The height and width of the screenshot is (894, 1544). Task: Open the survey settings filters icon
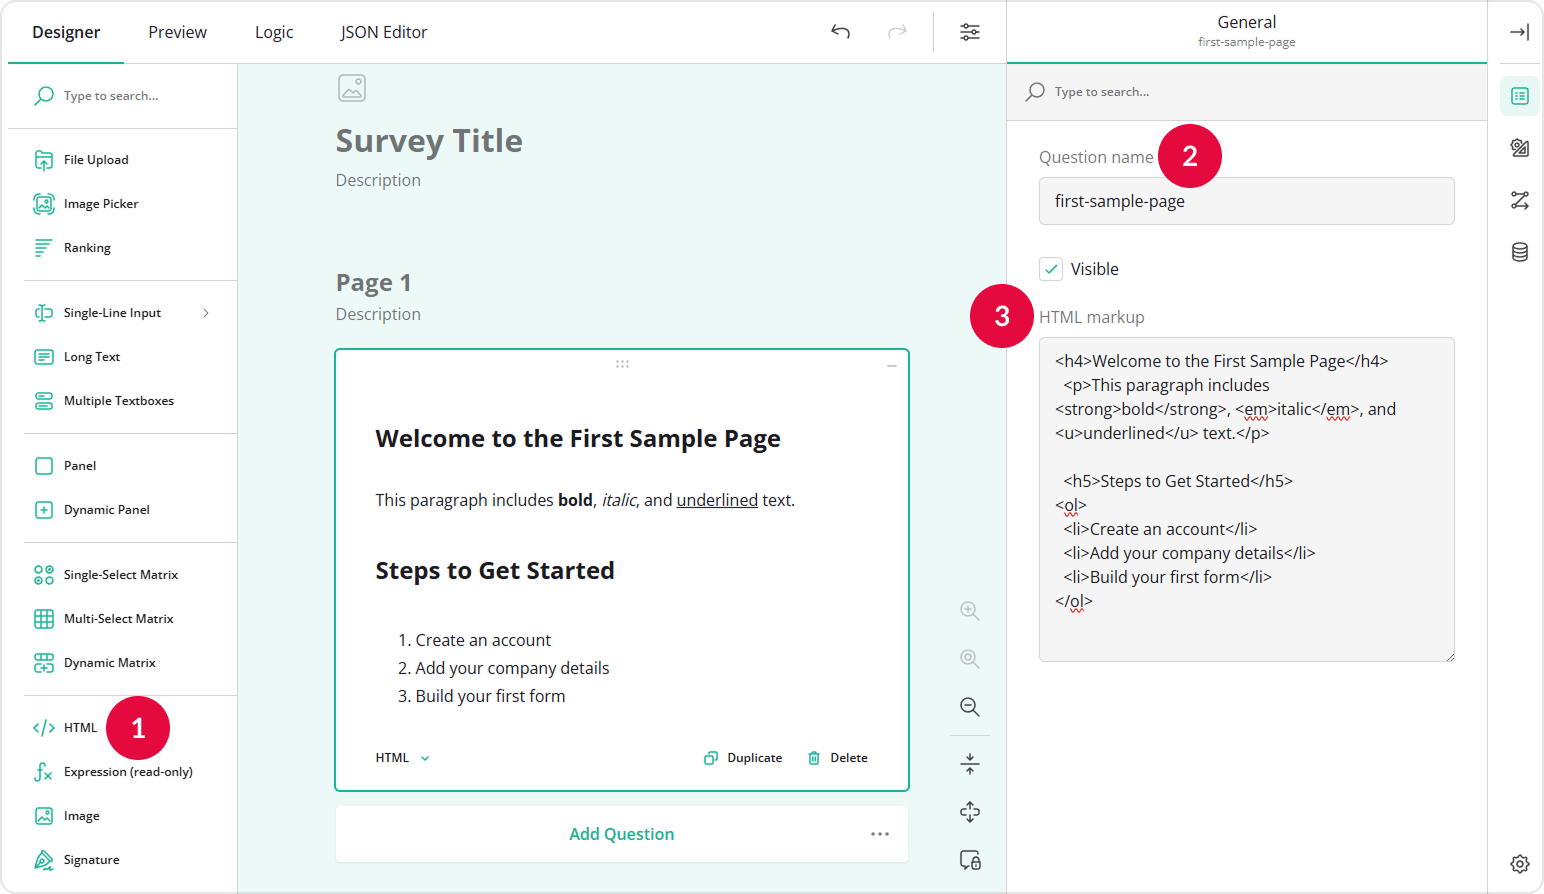click(x=969, y=31)
